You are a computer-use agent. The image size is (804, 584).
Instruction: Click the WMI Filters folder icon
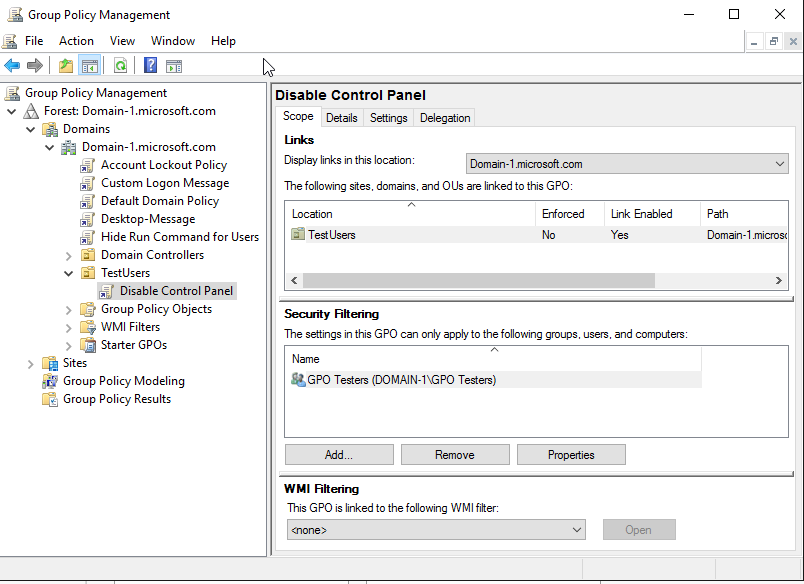(88, 327)
